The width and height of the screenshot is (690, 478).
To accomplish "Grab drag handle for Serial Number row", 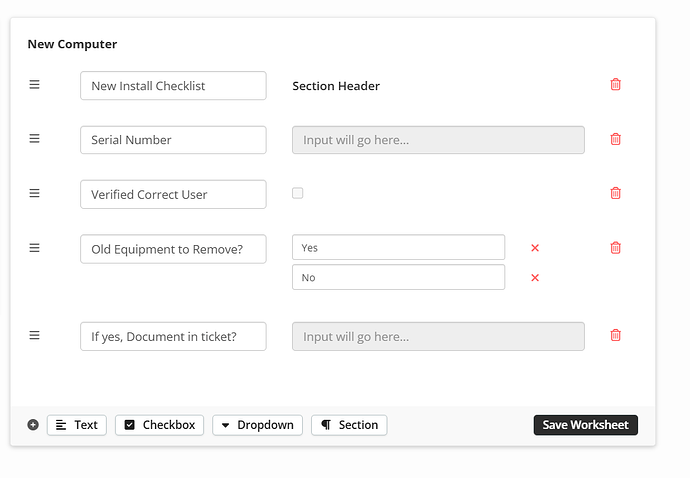I will (34, 139).
